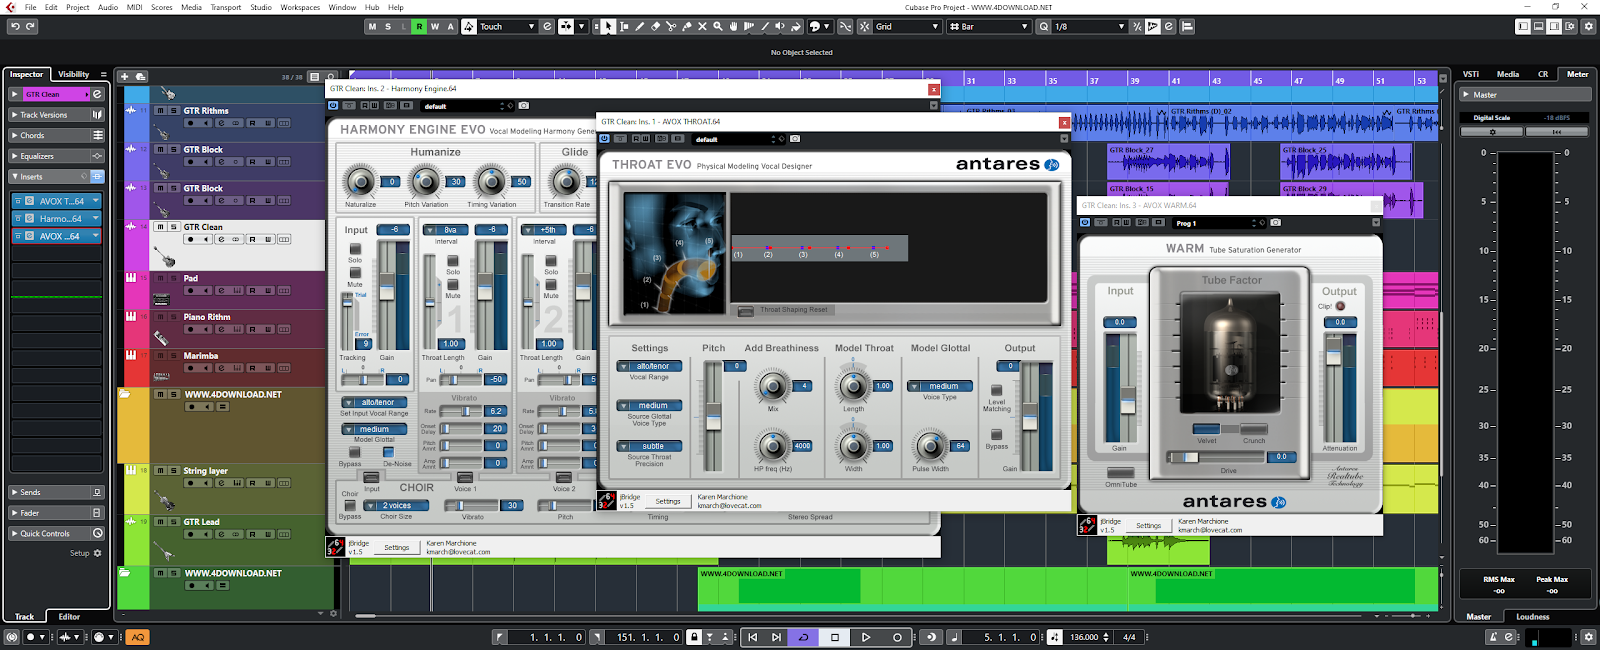Image resolution: width=1600 pixels, height=650 pixels.
Task: Click Settings button in WARM jBridge bar
Action: [1149, 525]
